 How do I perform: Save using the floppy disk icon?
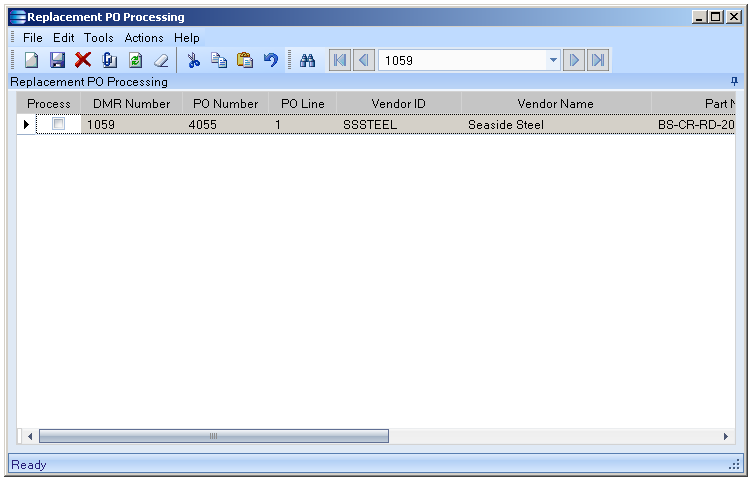pyautogui.click(x=58, y=60)
